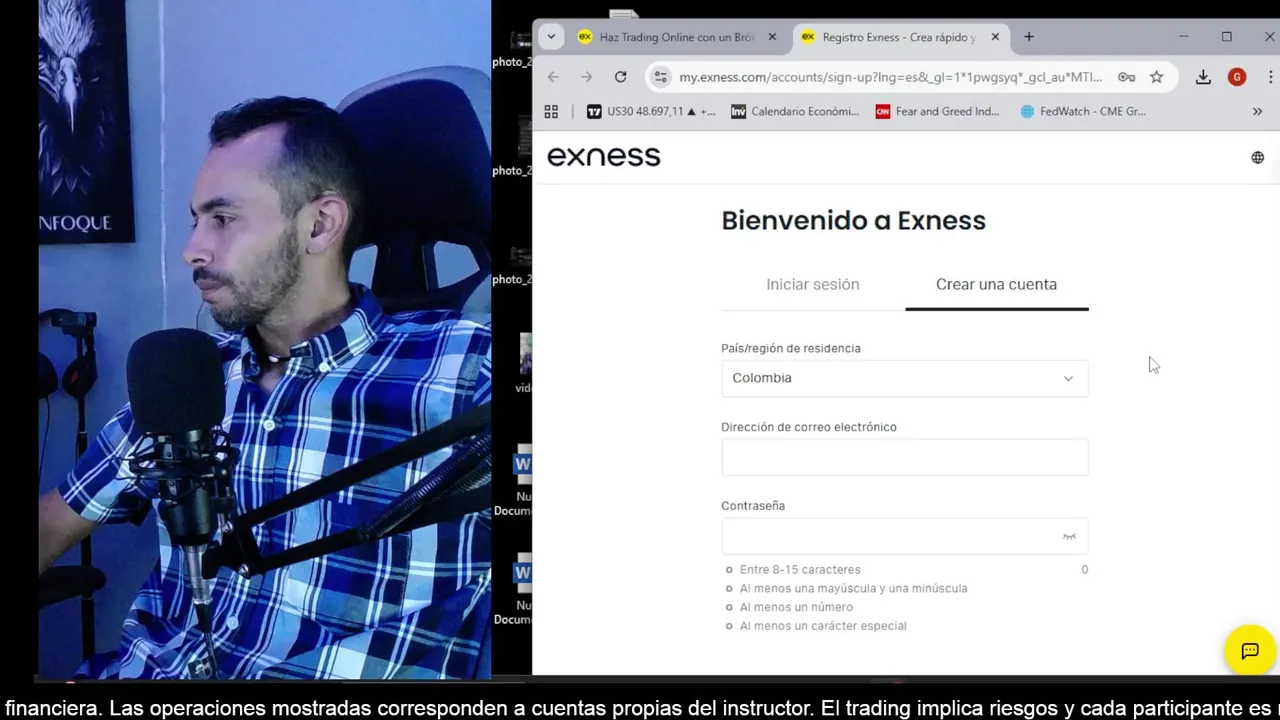
Task: Open saved passwords key icon
Action: click(1126, 77)
